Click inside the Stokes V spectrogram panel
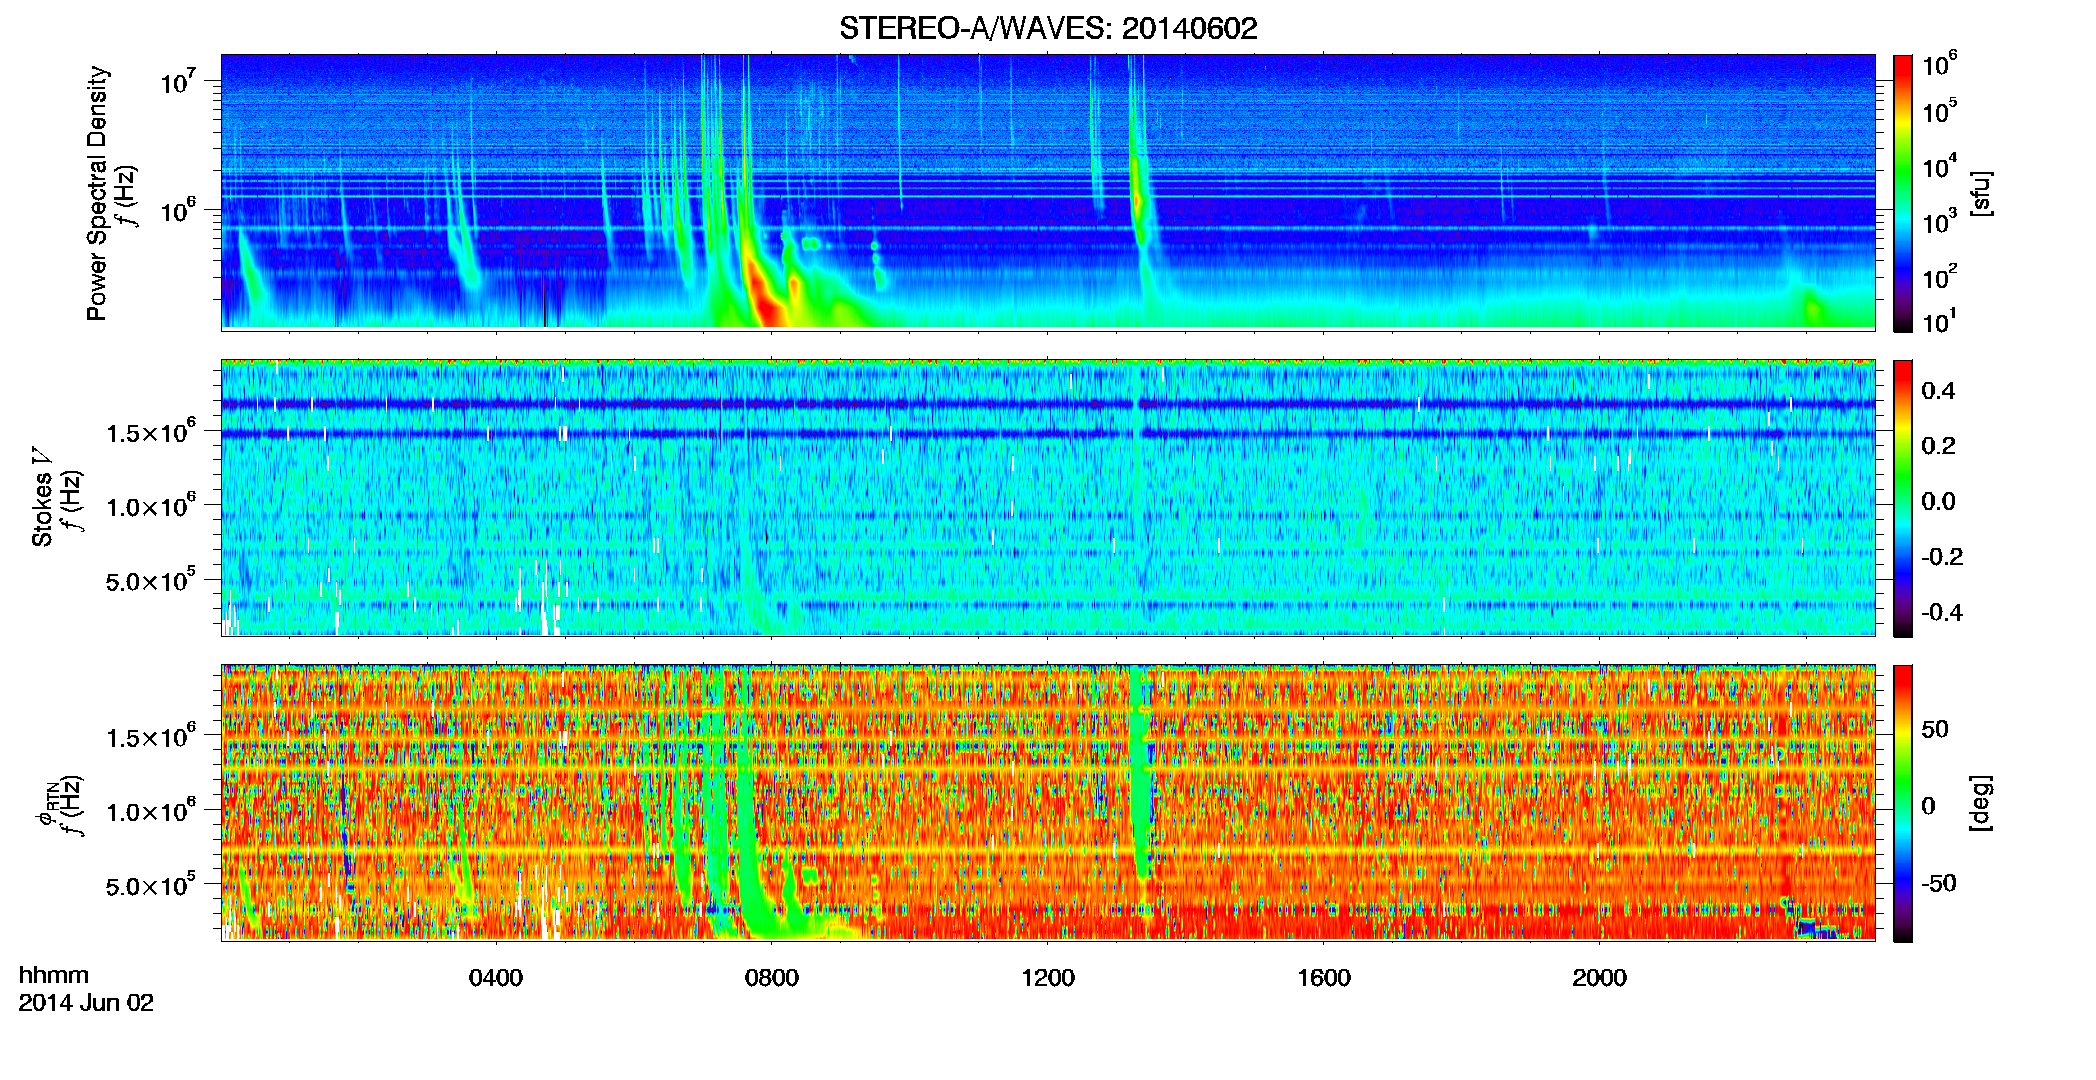This screenshot has height=1080, width=2096. tap(1048, 497)
